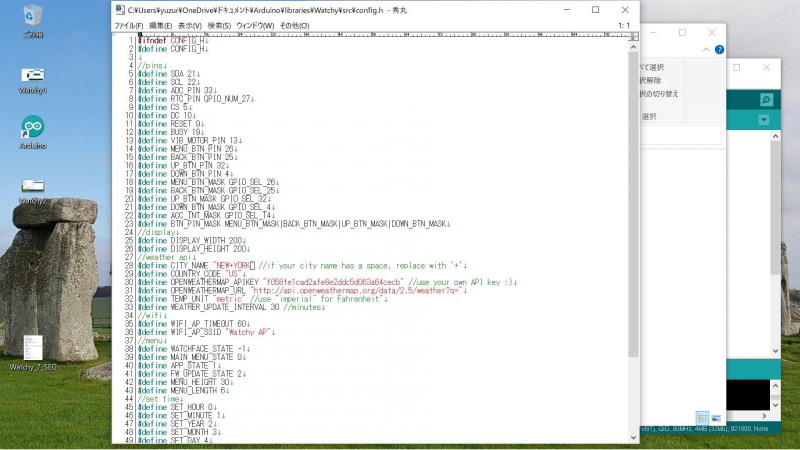The height and width of the screenshot is (450, 800).
Task: Open the 編集(E) menu
Action: click(x=160, y=26)
